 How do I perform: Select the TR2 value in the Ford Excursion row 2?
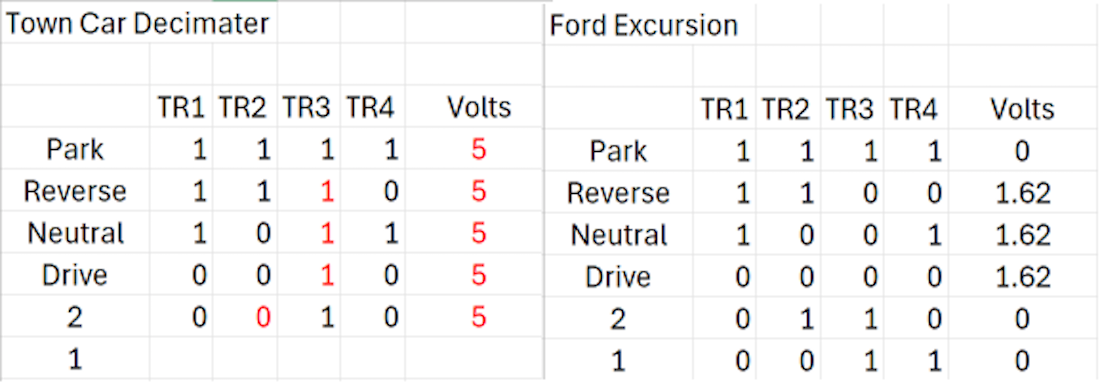[x=807, y=319]
